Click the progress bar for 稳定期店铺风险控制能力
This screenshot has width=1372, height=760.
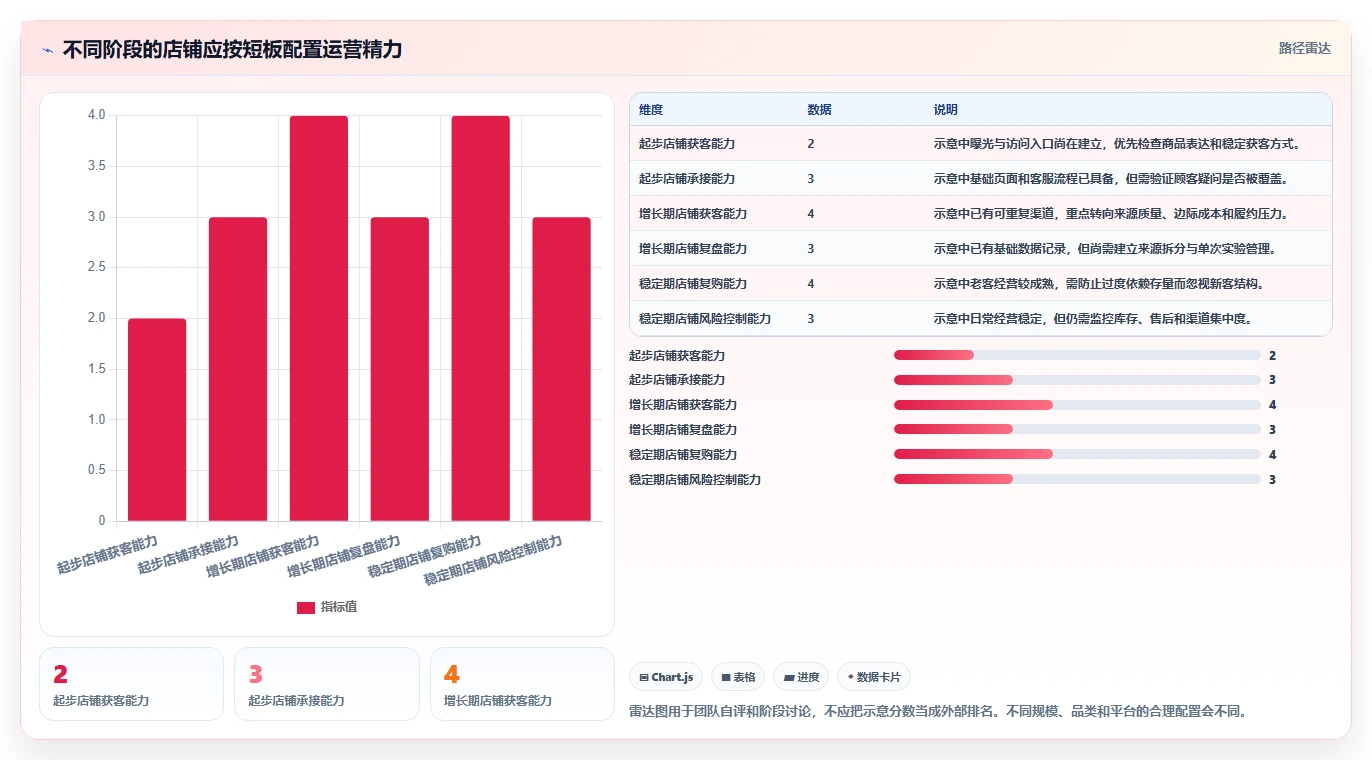click(1077, 480)
